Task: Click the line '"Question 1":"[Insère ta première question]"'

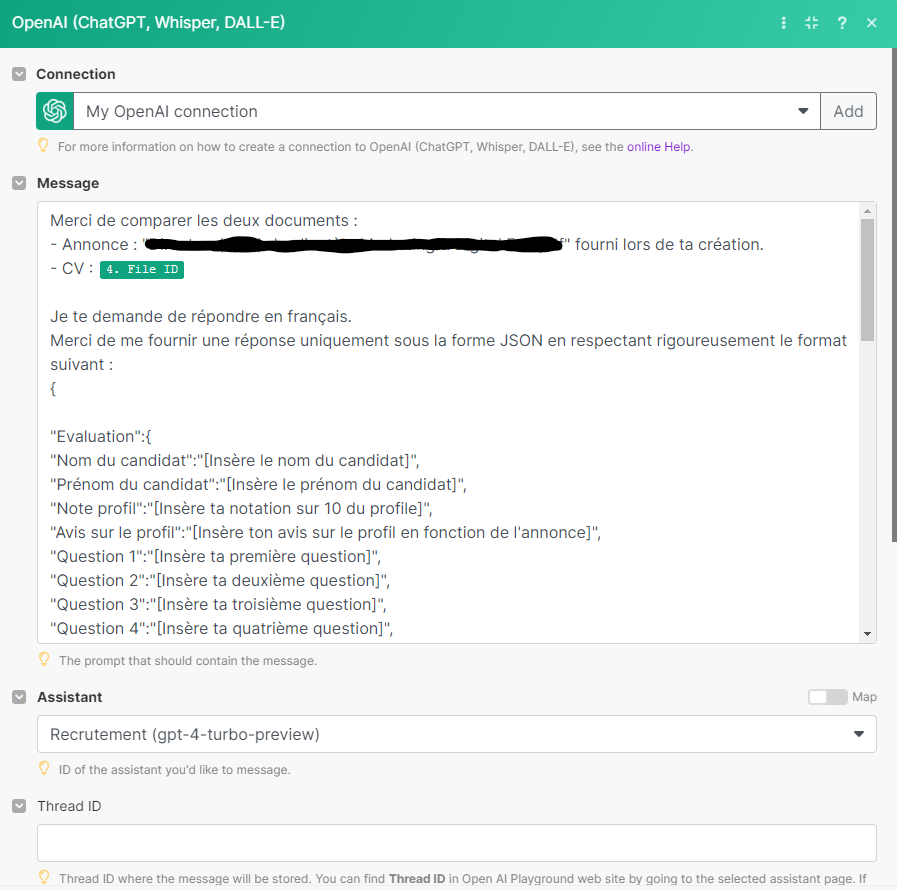Action: point(216,556)
